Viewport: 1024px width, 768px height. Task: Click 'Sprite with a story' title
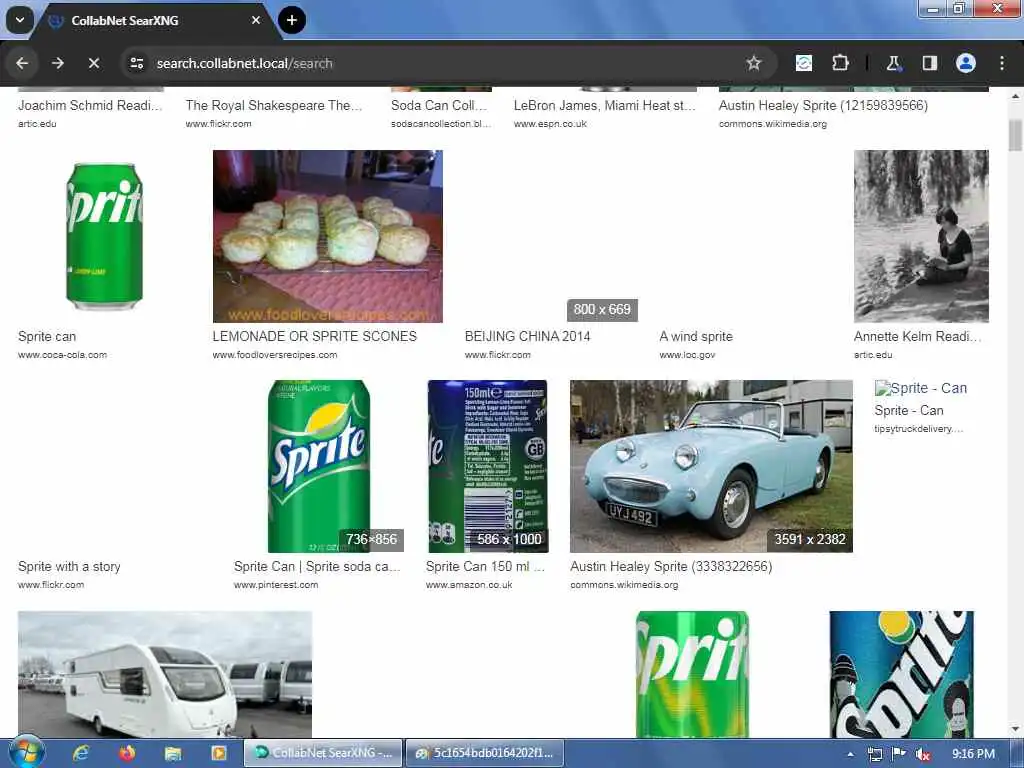69,566
